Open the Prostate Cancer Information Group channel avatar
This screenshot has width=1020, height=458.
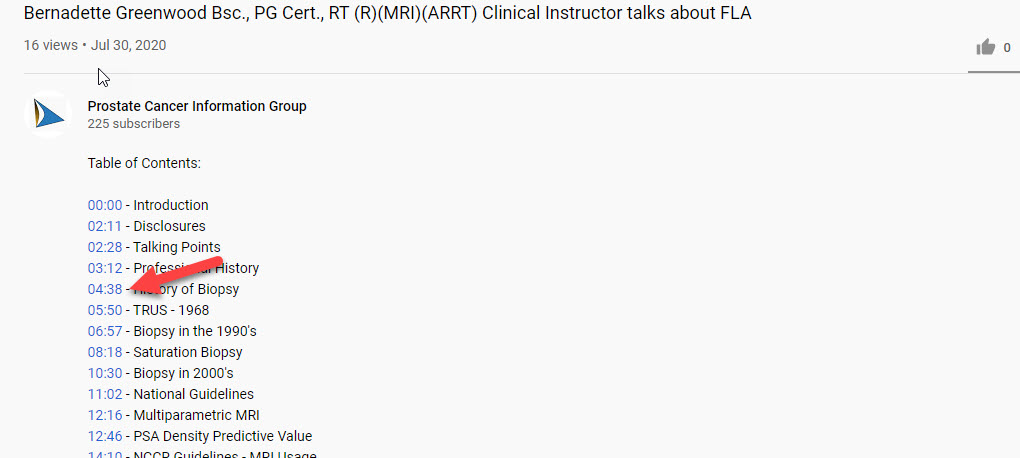click(x=47, y=114)
